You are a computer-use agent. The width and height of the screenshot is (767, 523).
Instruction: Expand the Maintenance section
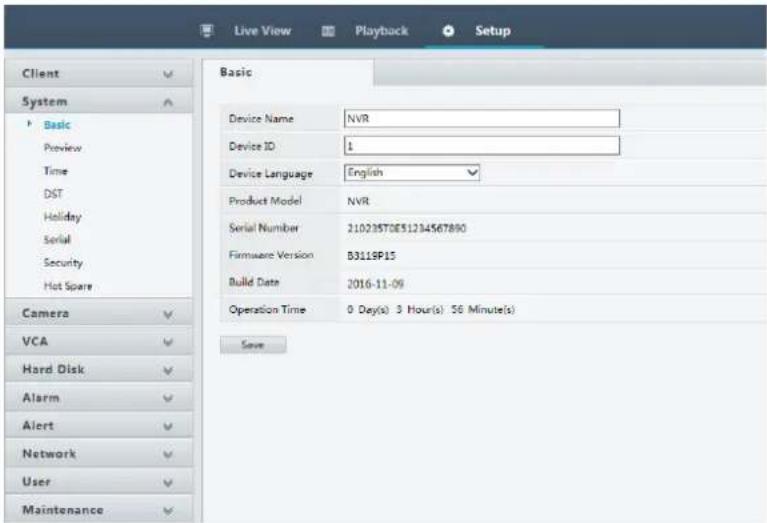click(x=98, y=510)
